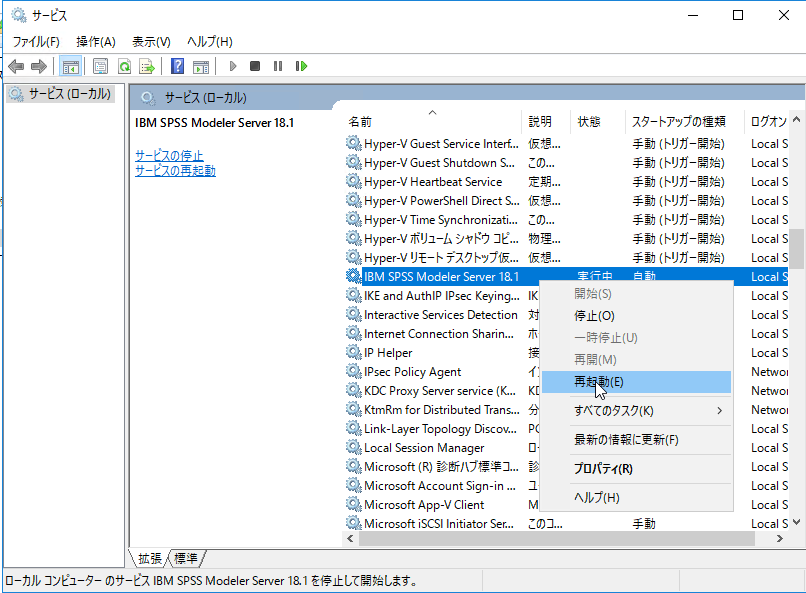Click the Forward arrow toolbar icon
Viewport: 806px width, 593px height.
coord(39,66)
